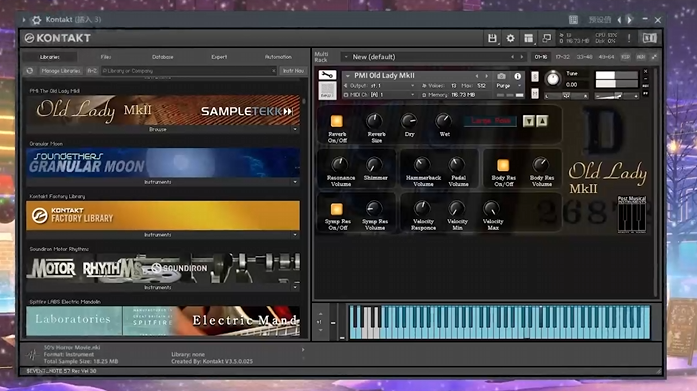Click host previous preset arrow in titlebar
The image size is (697, 391).
pyautogui.click(x=620, y=20)
